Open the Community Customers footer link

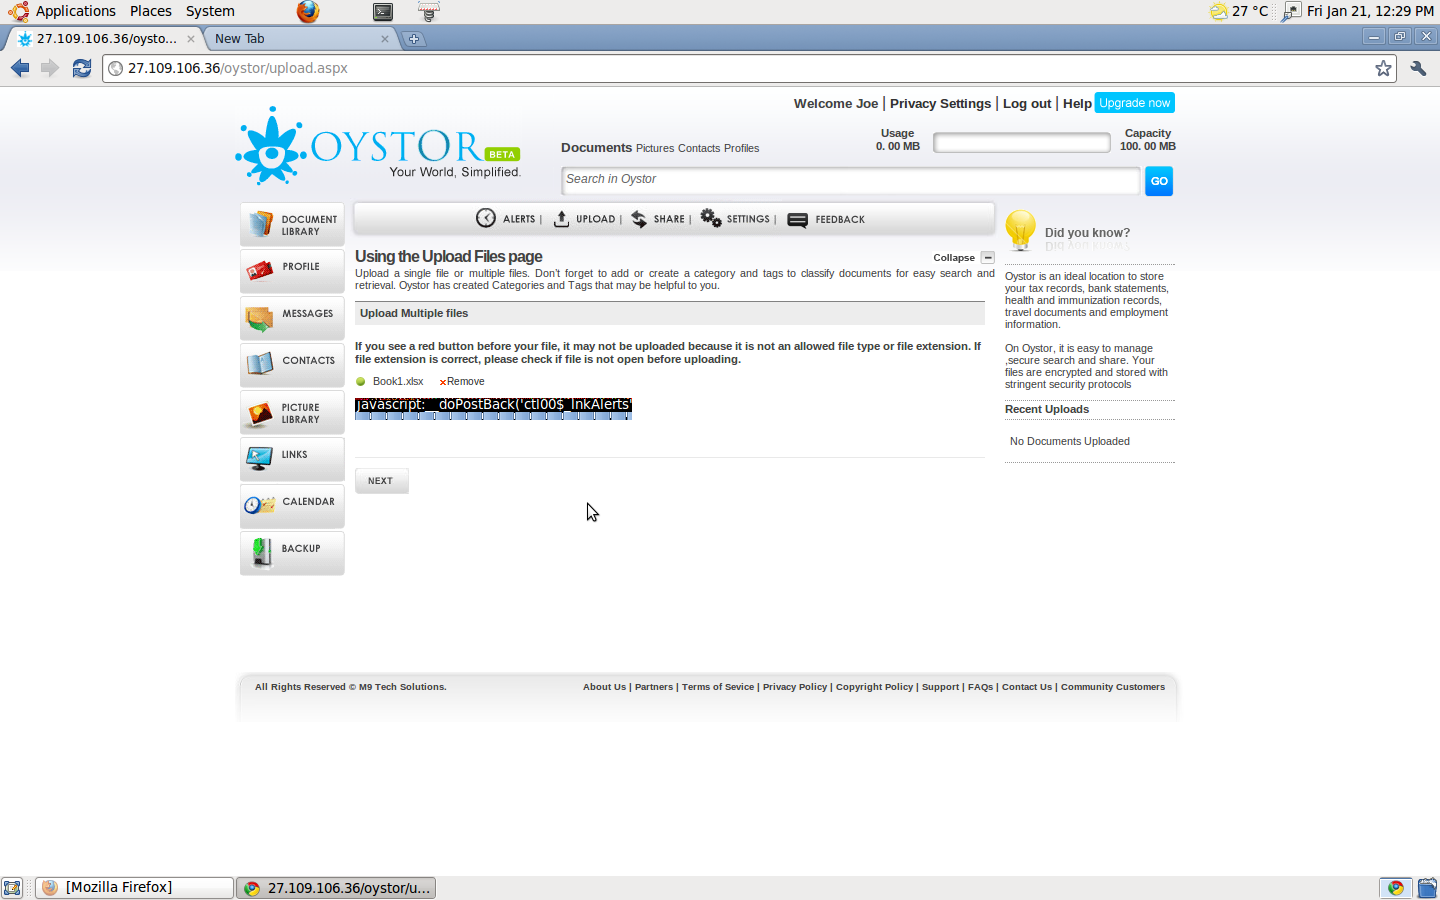tap(1113, 687)
